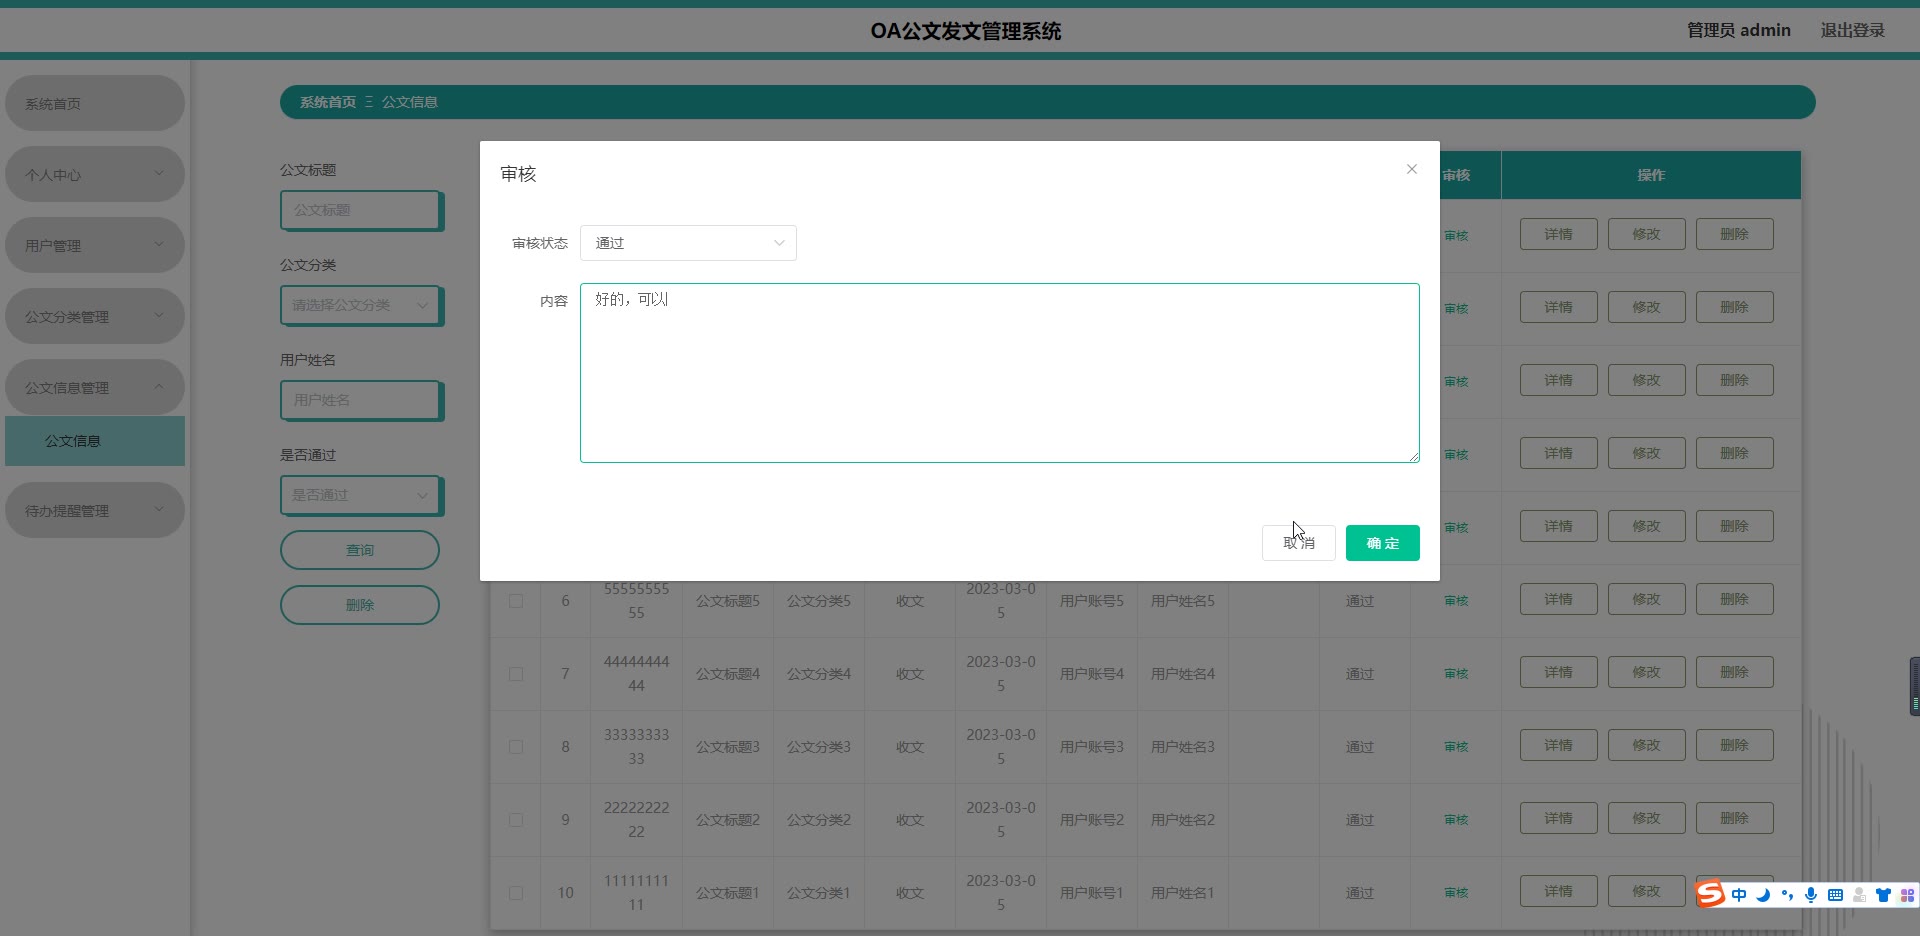Open 详情 for 公文标题1 row
This screenshot has height=936, width=1920.
point(1558,891)
